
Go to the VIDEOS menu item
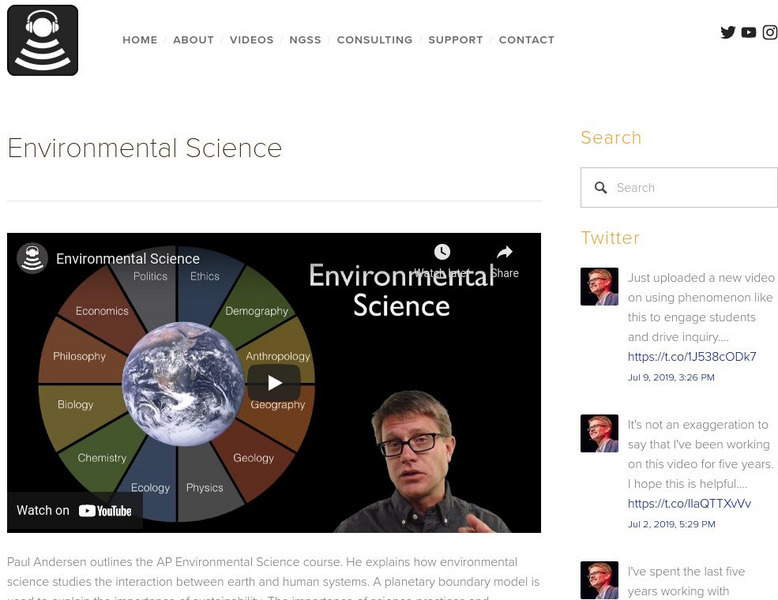[x=251, y=40]
